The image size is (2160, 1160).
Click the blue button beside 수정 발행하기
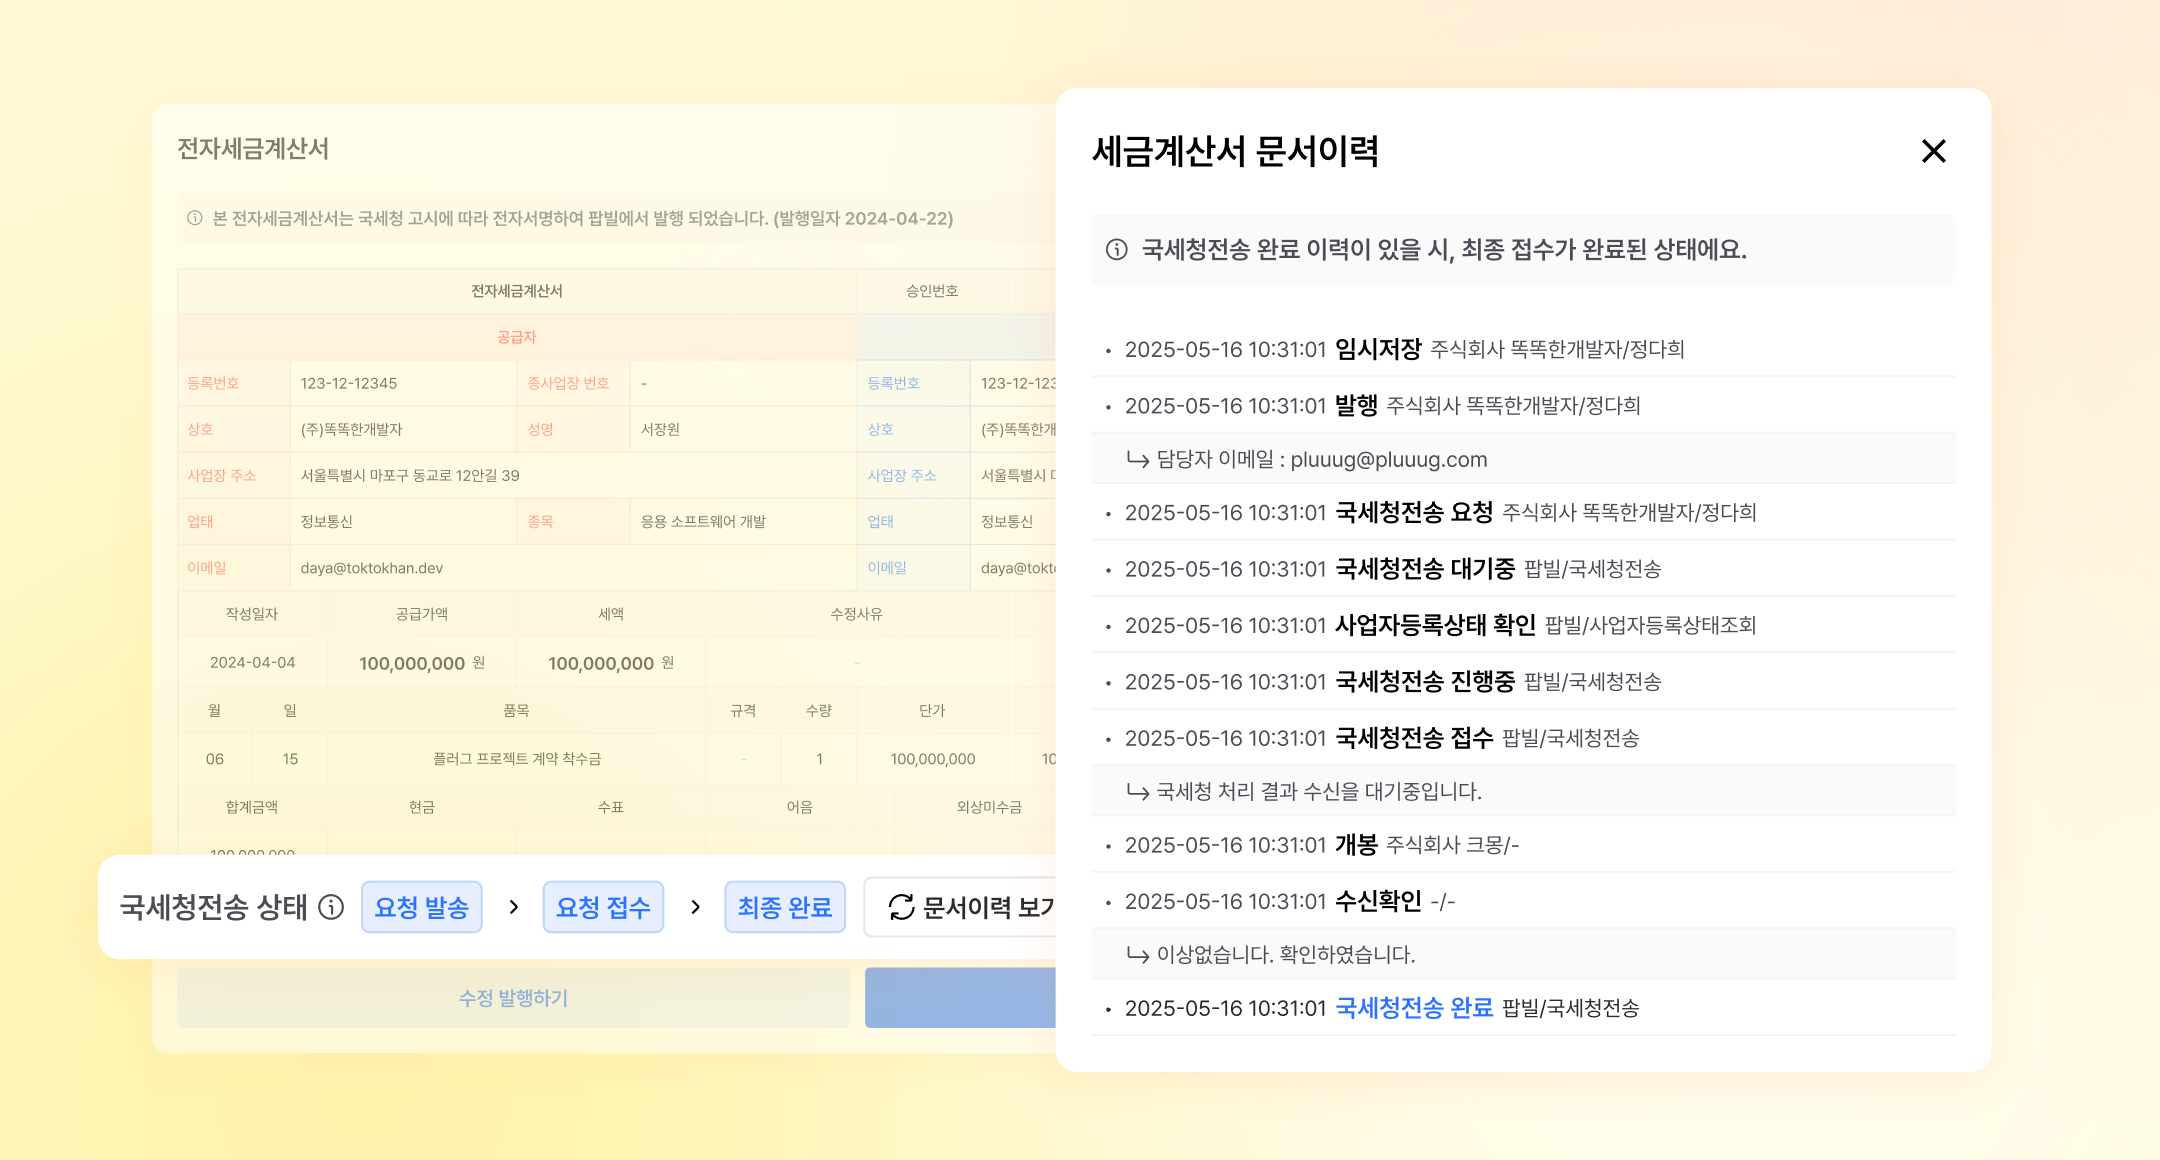click(x=960, y=997)
